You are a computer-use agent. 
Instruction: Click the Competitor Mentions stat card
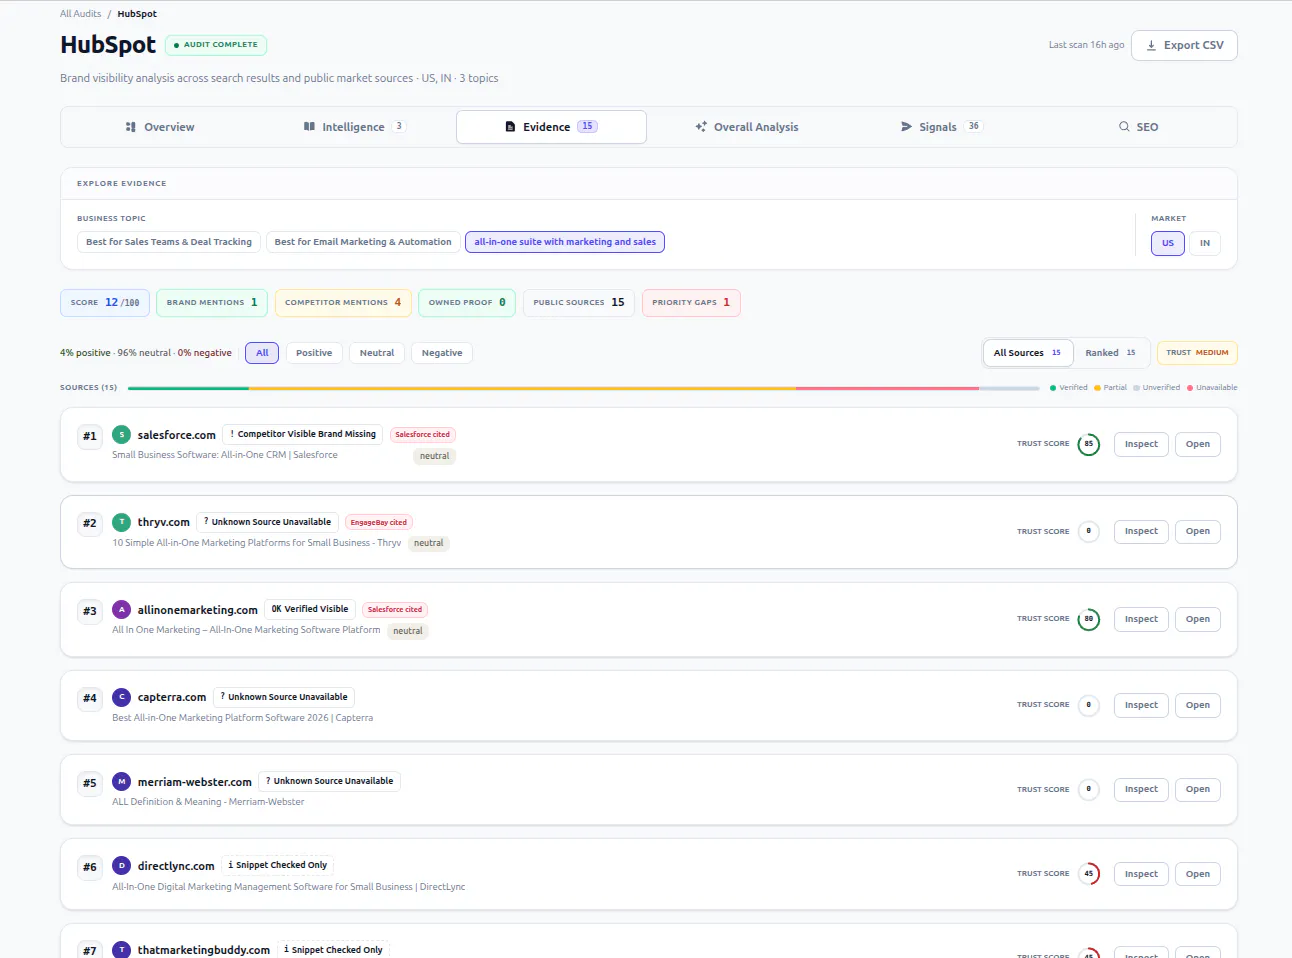tap(343, 303)
